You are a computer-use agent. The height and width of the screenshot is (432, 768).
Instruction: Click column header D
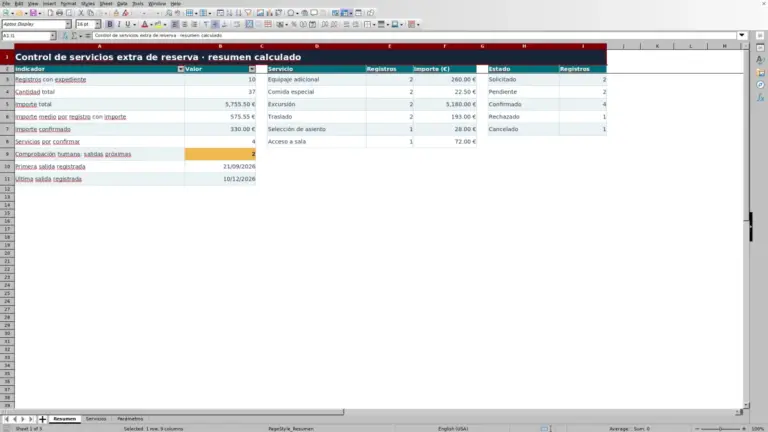click(316, 46)
